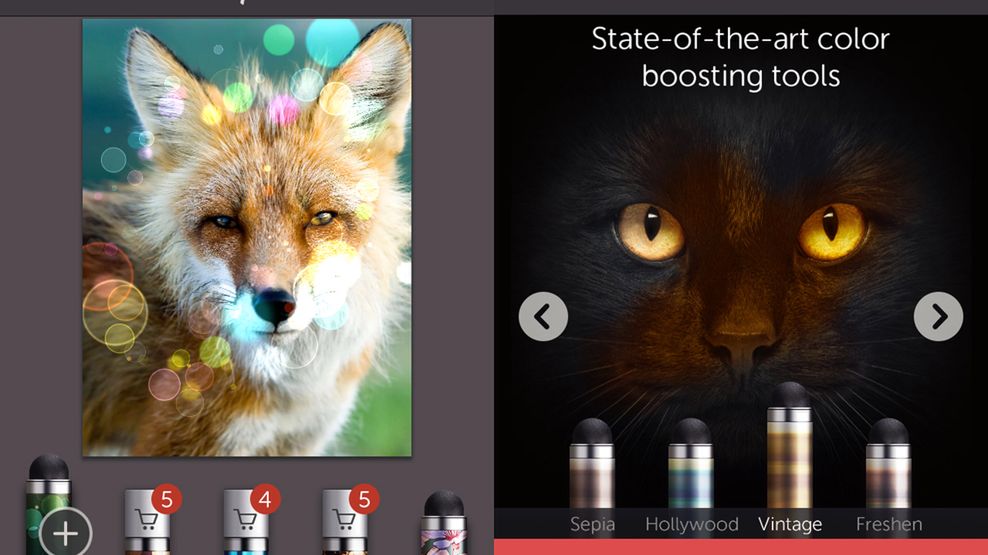Add a new brush with plus button
The width and height of the screenshot is (988, 555).
point(66,534)
